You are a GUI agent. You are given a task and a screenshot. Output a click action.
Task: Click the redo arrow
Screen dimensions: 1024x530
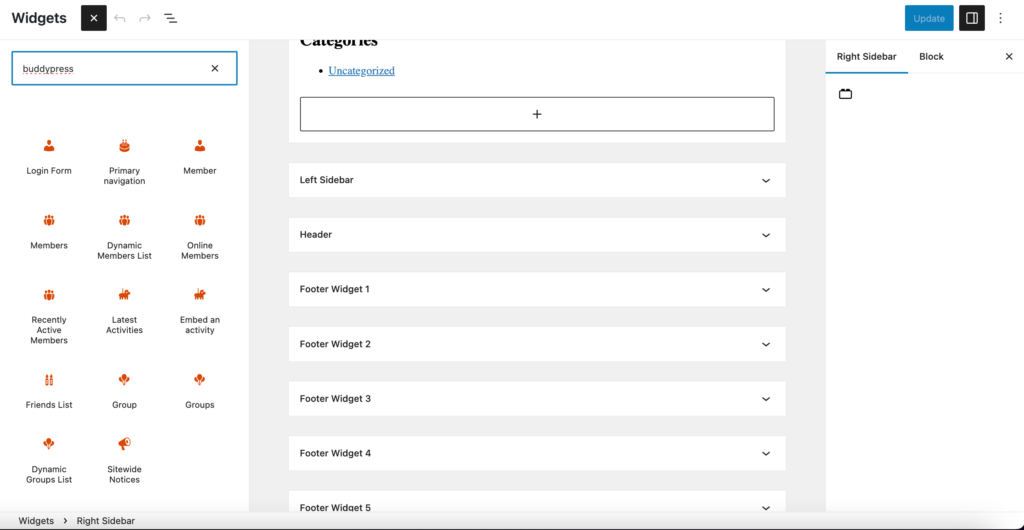145,18
